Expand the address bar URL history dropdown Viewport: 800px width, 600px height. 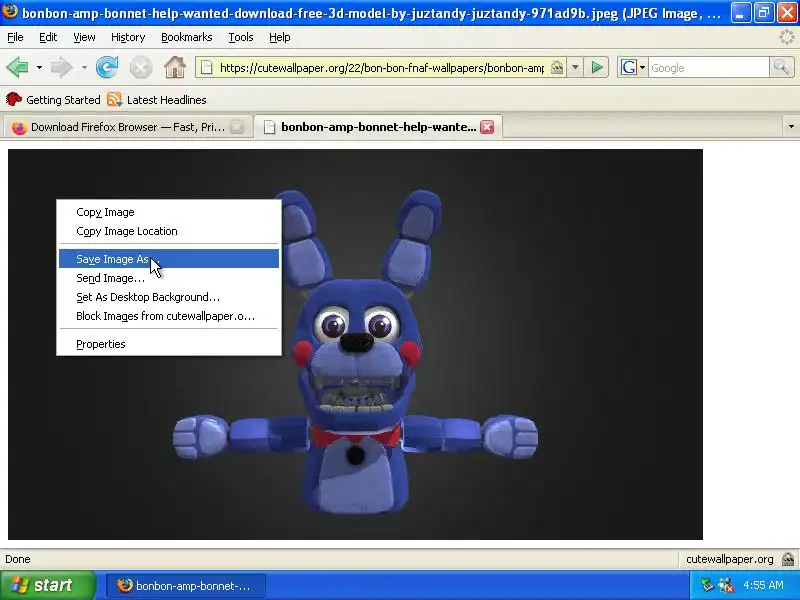point(575,67)
